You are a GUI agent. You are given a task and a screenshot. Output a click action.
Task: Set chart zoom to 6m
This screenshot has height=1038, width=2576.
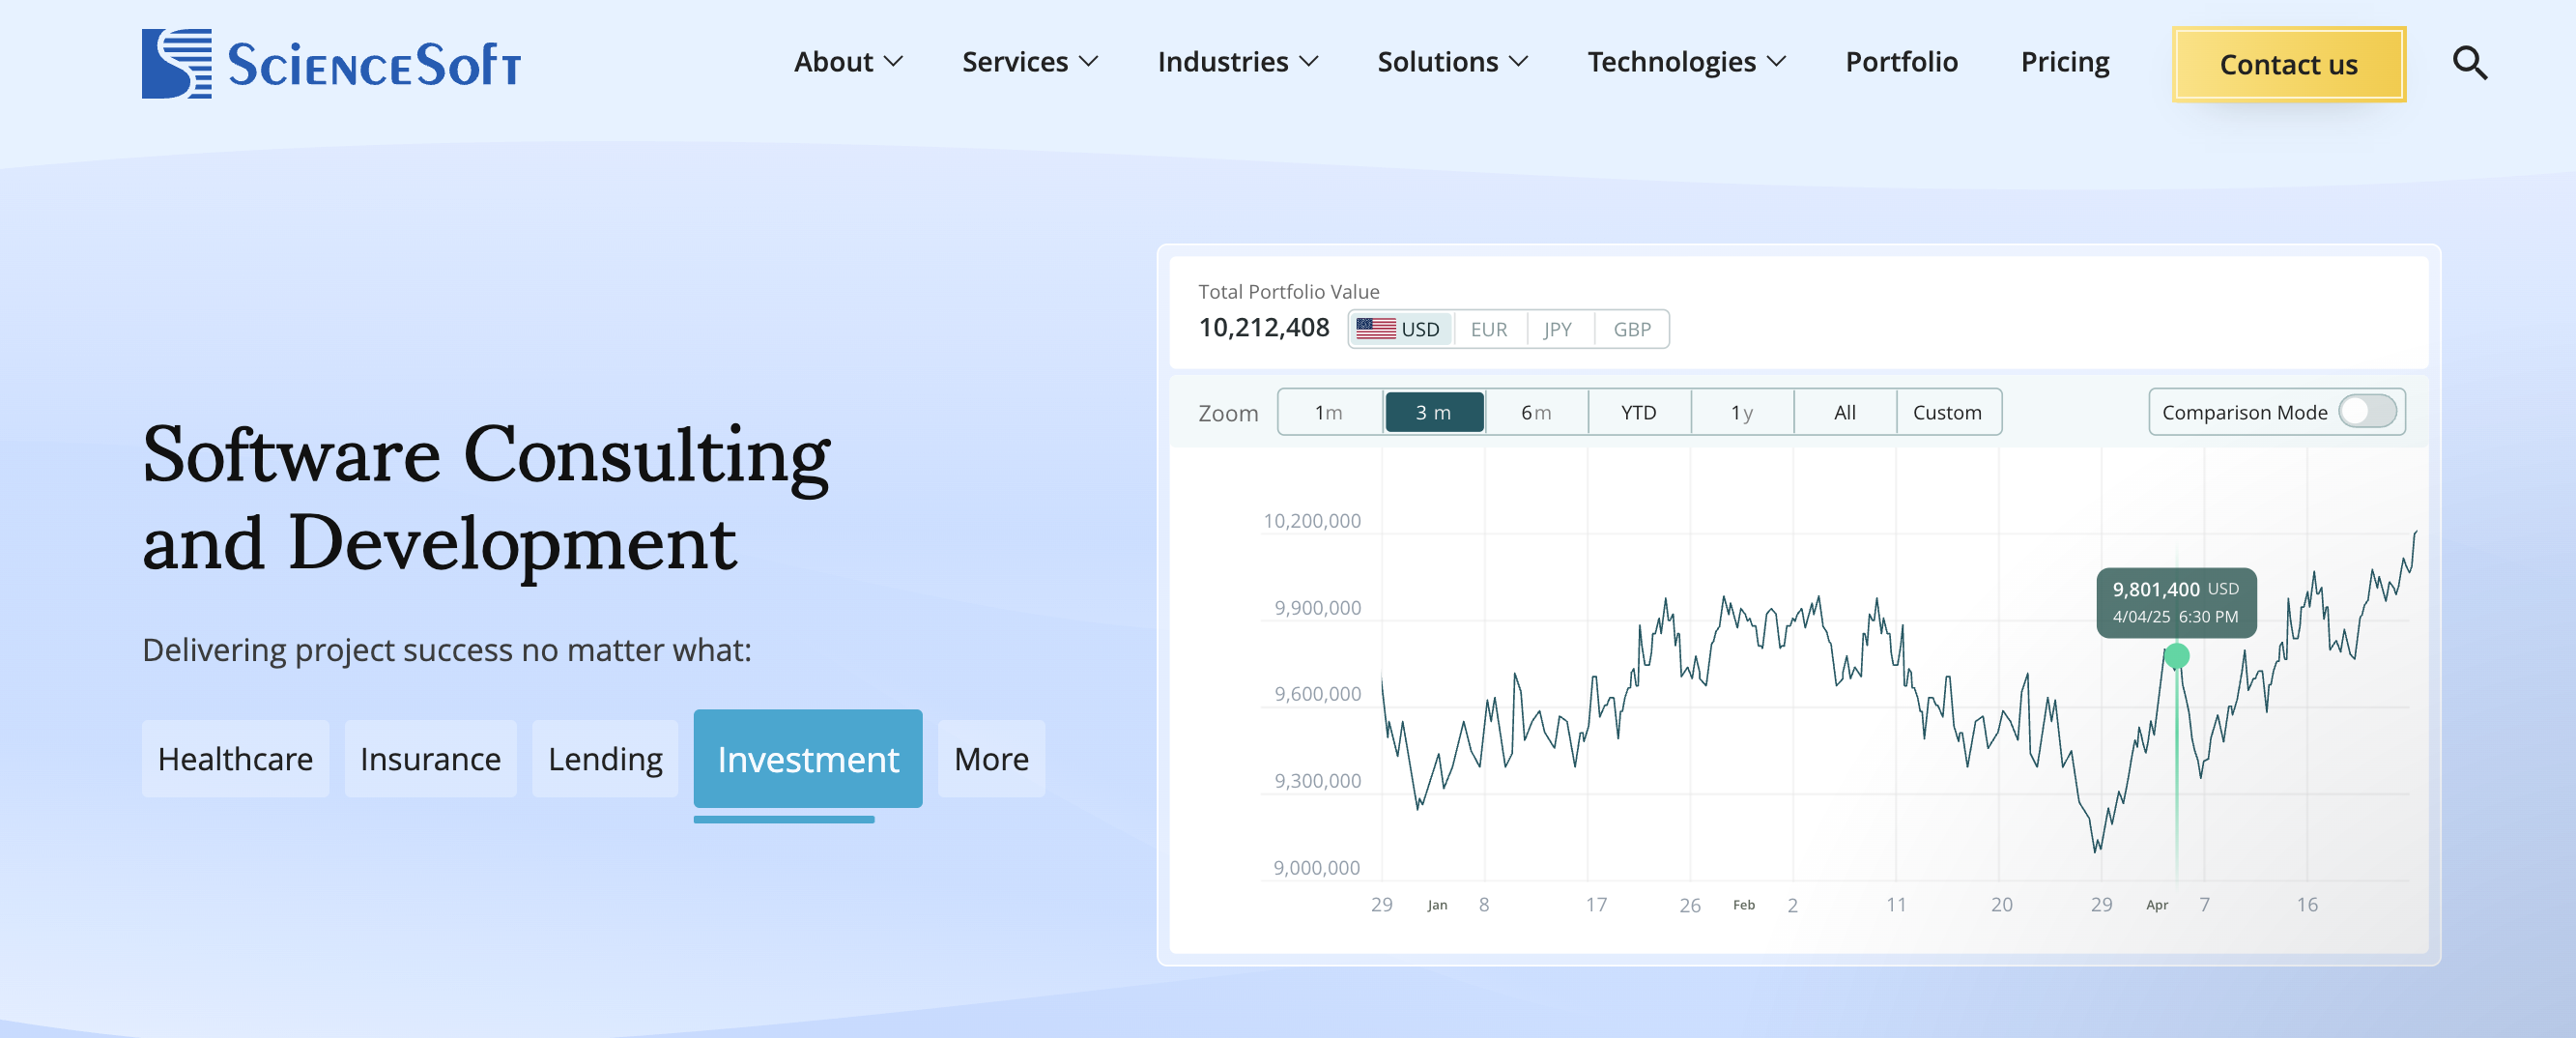(x=1536, y=412)
